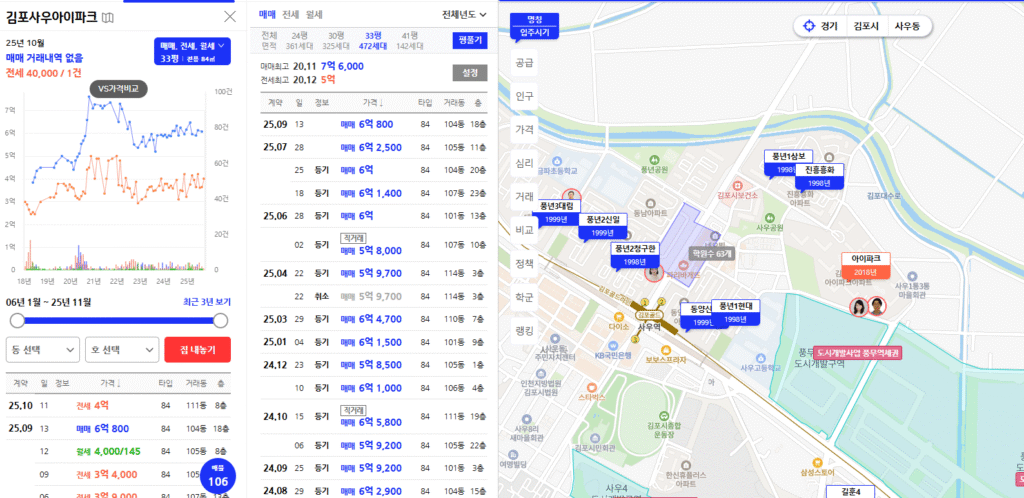Click the 김포시 breadcrumb
This screenshot has width=1024, height=498.
point(867,26)
